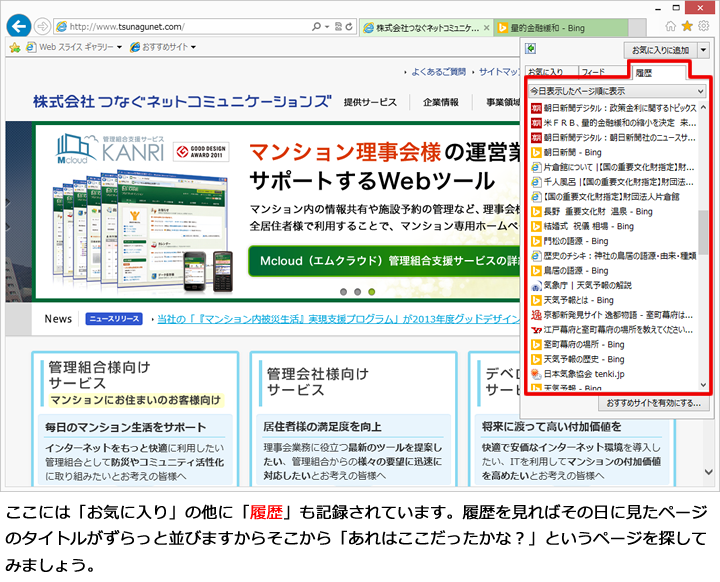Viewport: 720px width, 582px height.
Task: Select the 株式会社つなぐネットコミュニケーションズ browser tab
Action: coord(426,28)
